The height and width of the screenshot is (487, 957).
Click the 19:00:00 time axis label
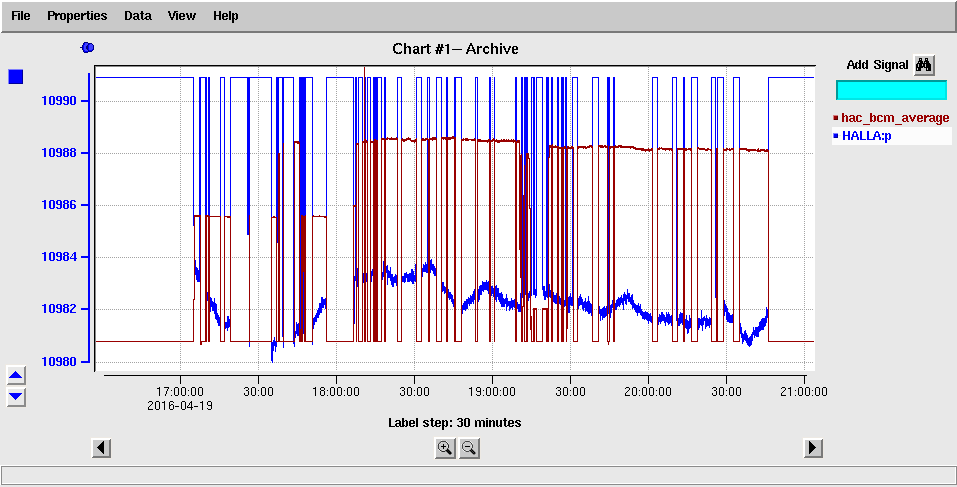[x=493, y=391]
